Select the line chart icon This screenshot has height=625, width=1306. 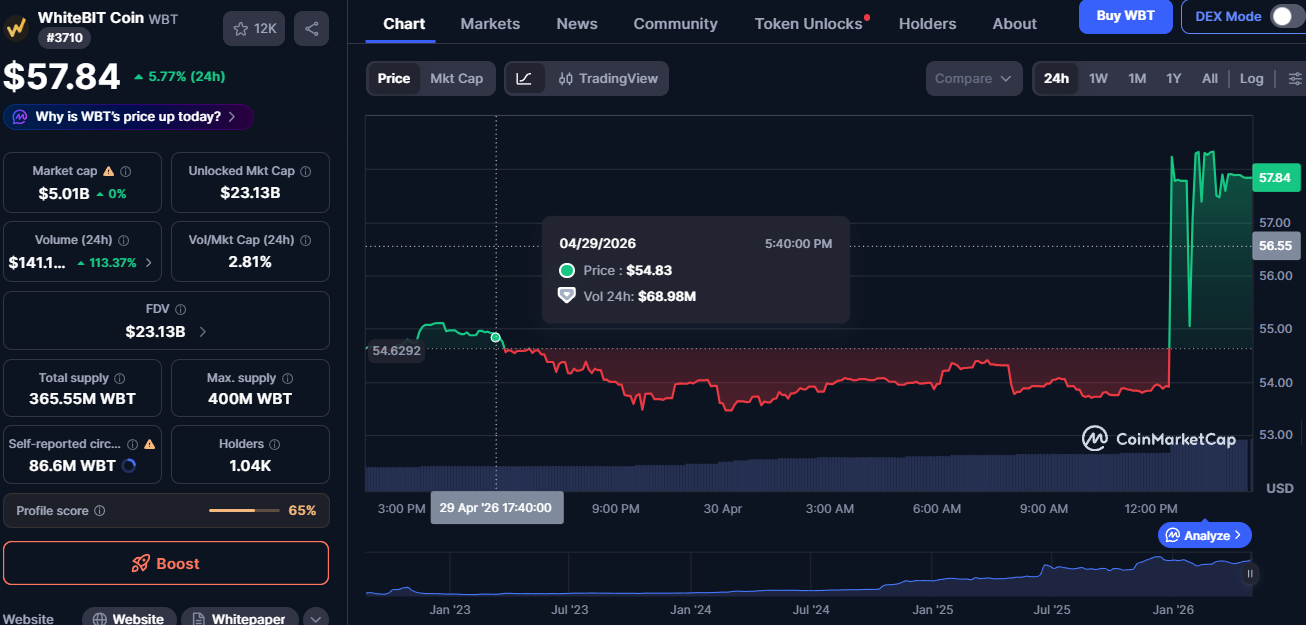tap(524, 79)
